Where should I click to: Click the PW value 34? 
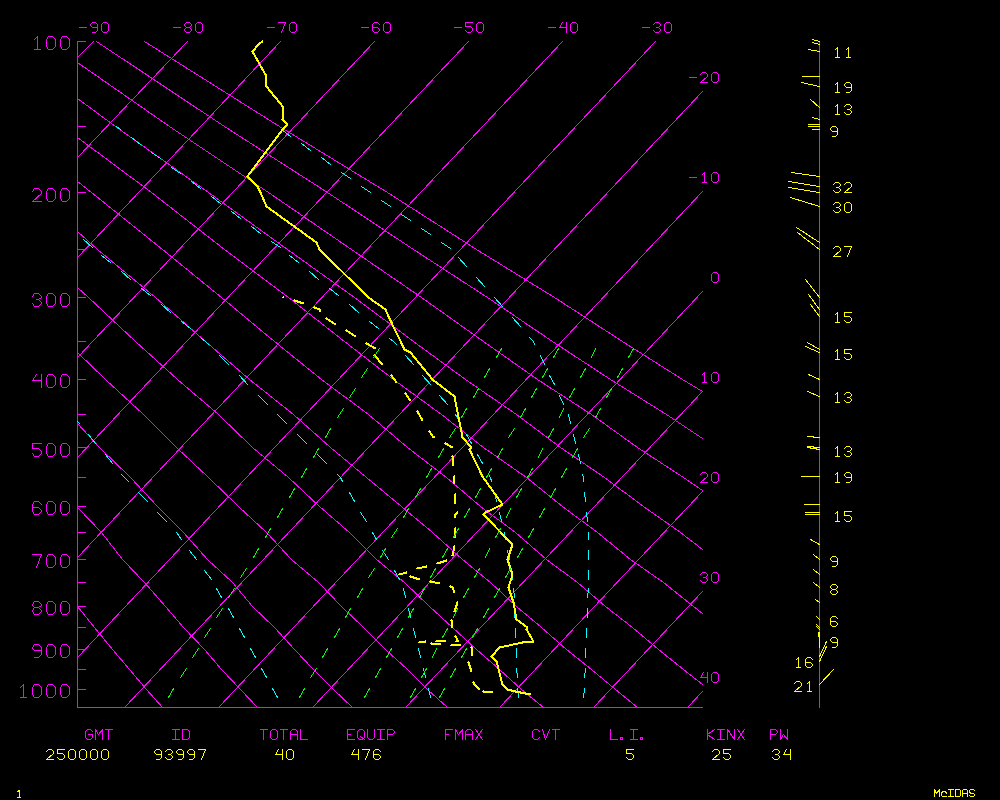[x=781, y=755]
